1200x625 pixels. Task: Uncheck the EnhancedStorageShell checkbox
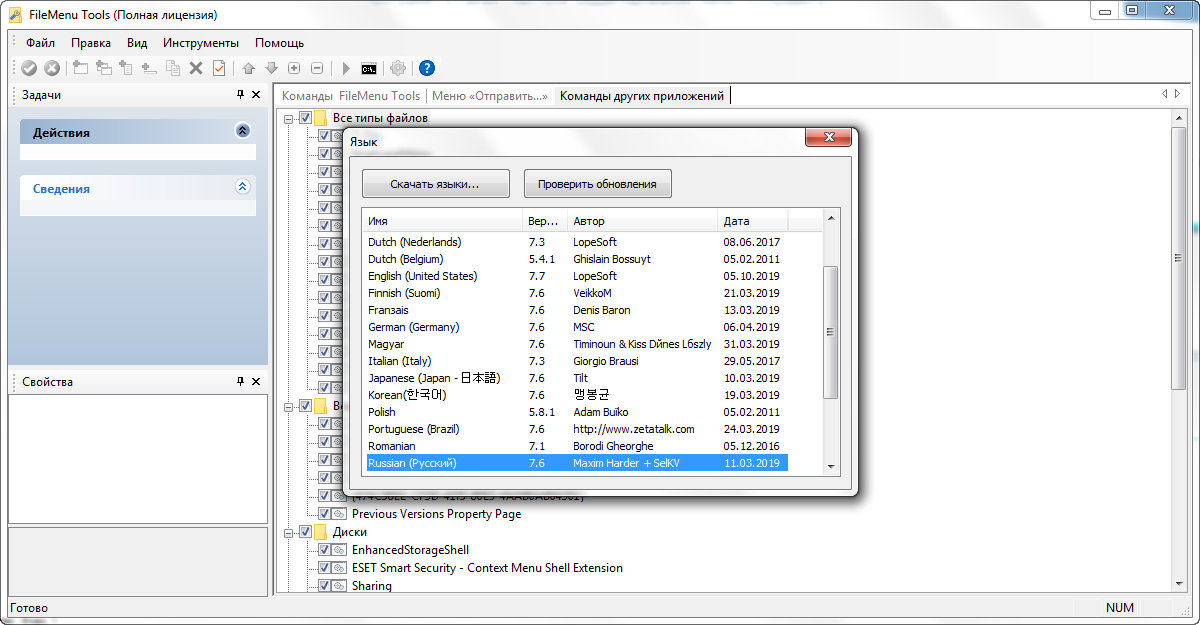(x=324, y=550)
